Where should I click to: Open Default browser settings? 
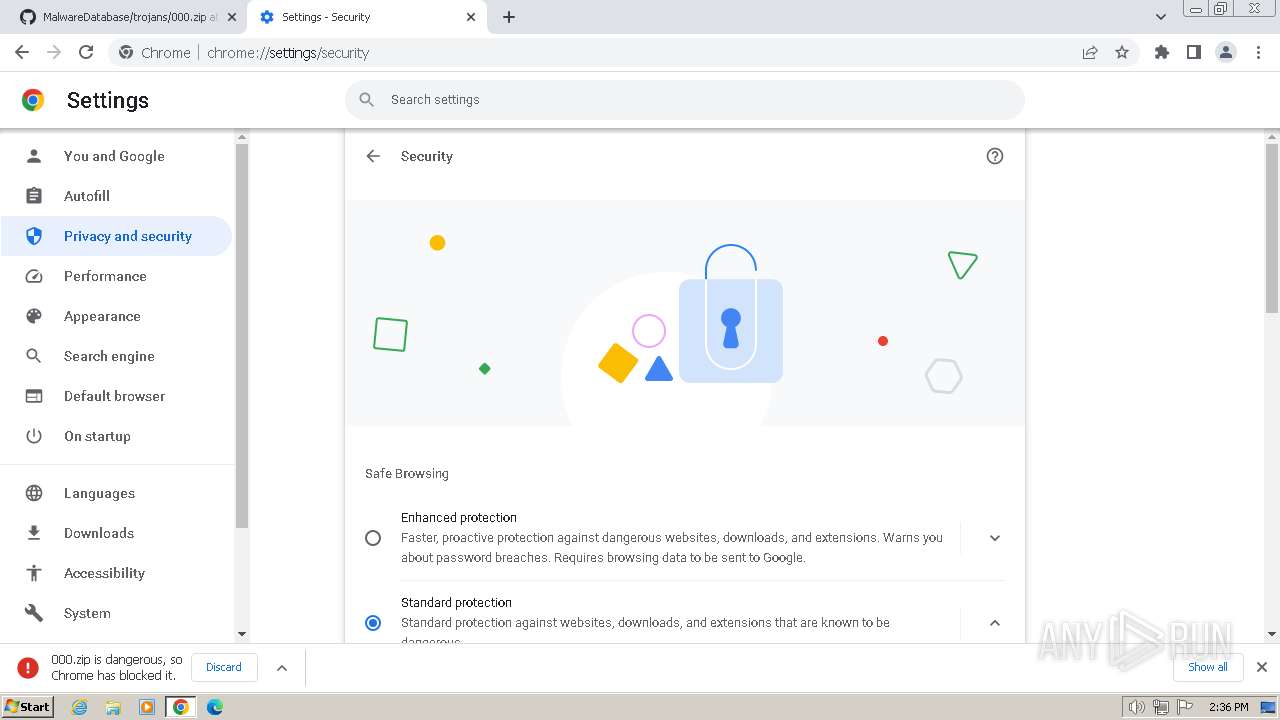tap(116, 396)
